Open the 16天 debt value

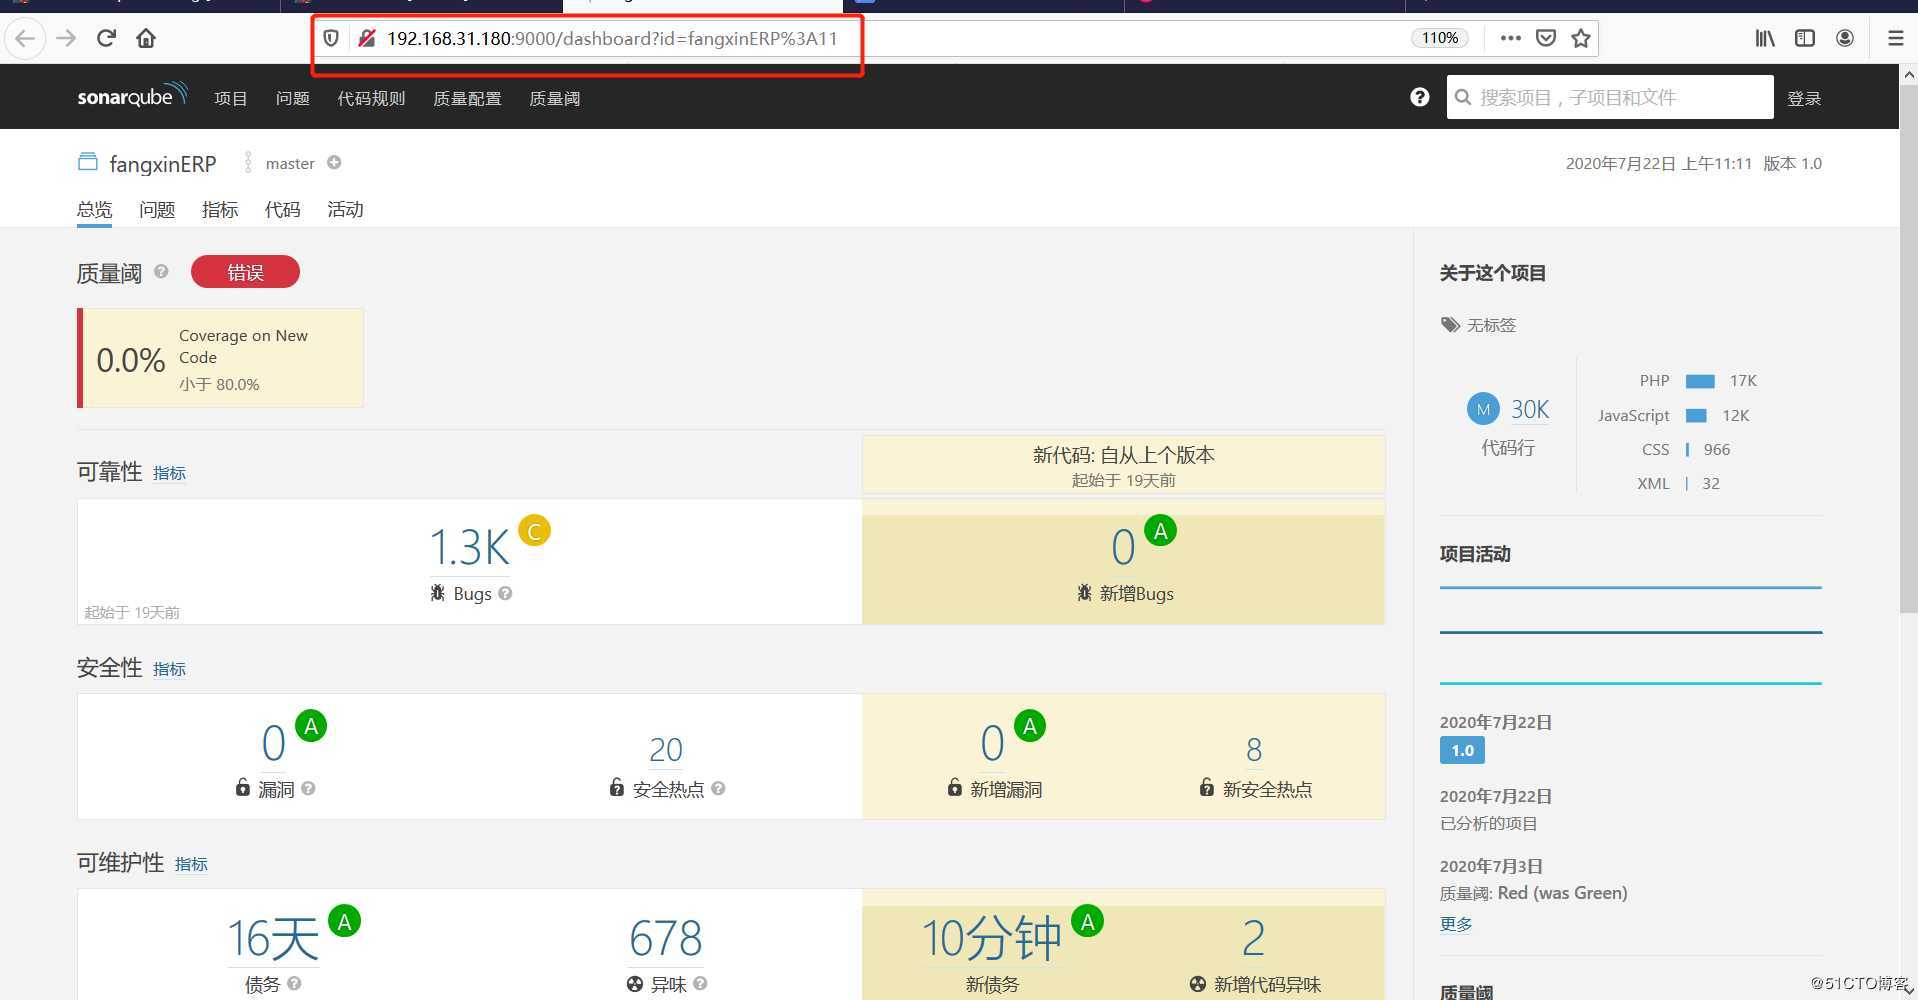pos(273,938)
